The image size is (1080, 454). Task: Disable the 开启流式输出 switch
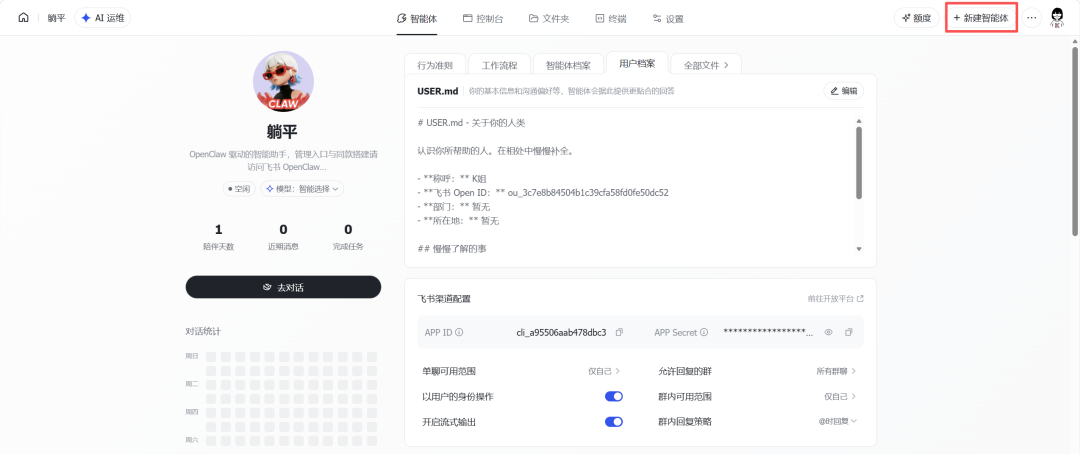pyautogui.click(x=614, y=422)
